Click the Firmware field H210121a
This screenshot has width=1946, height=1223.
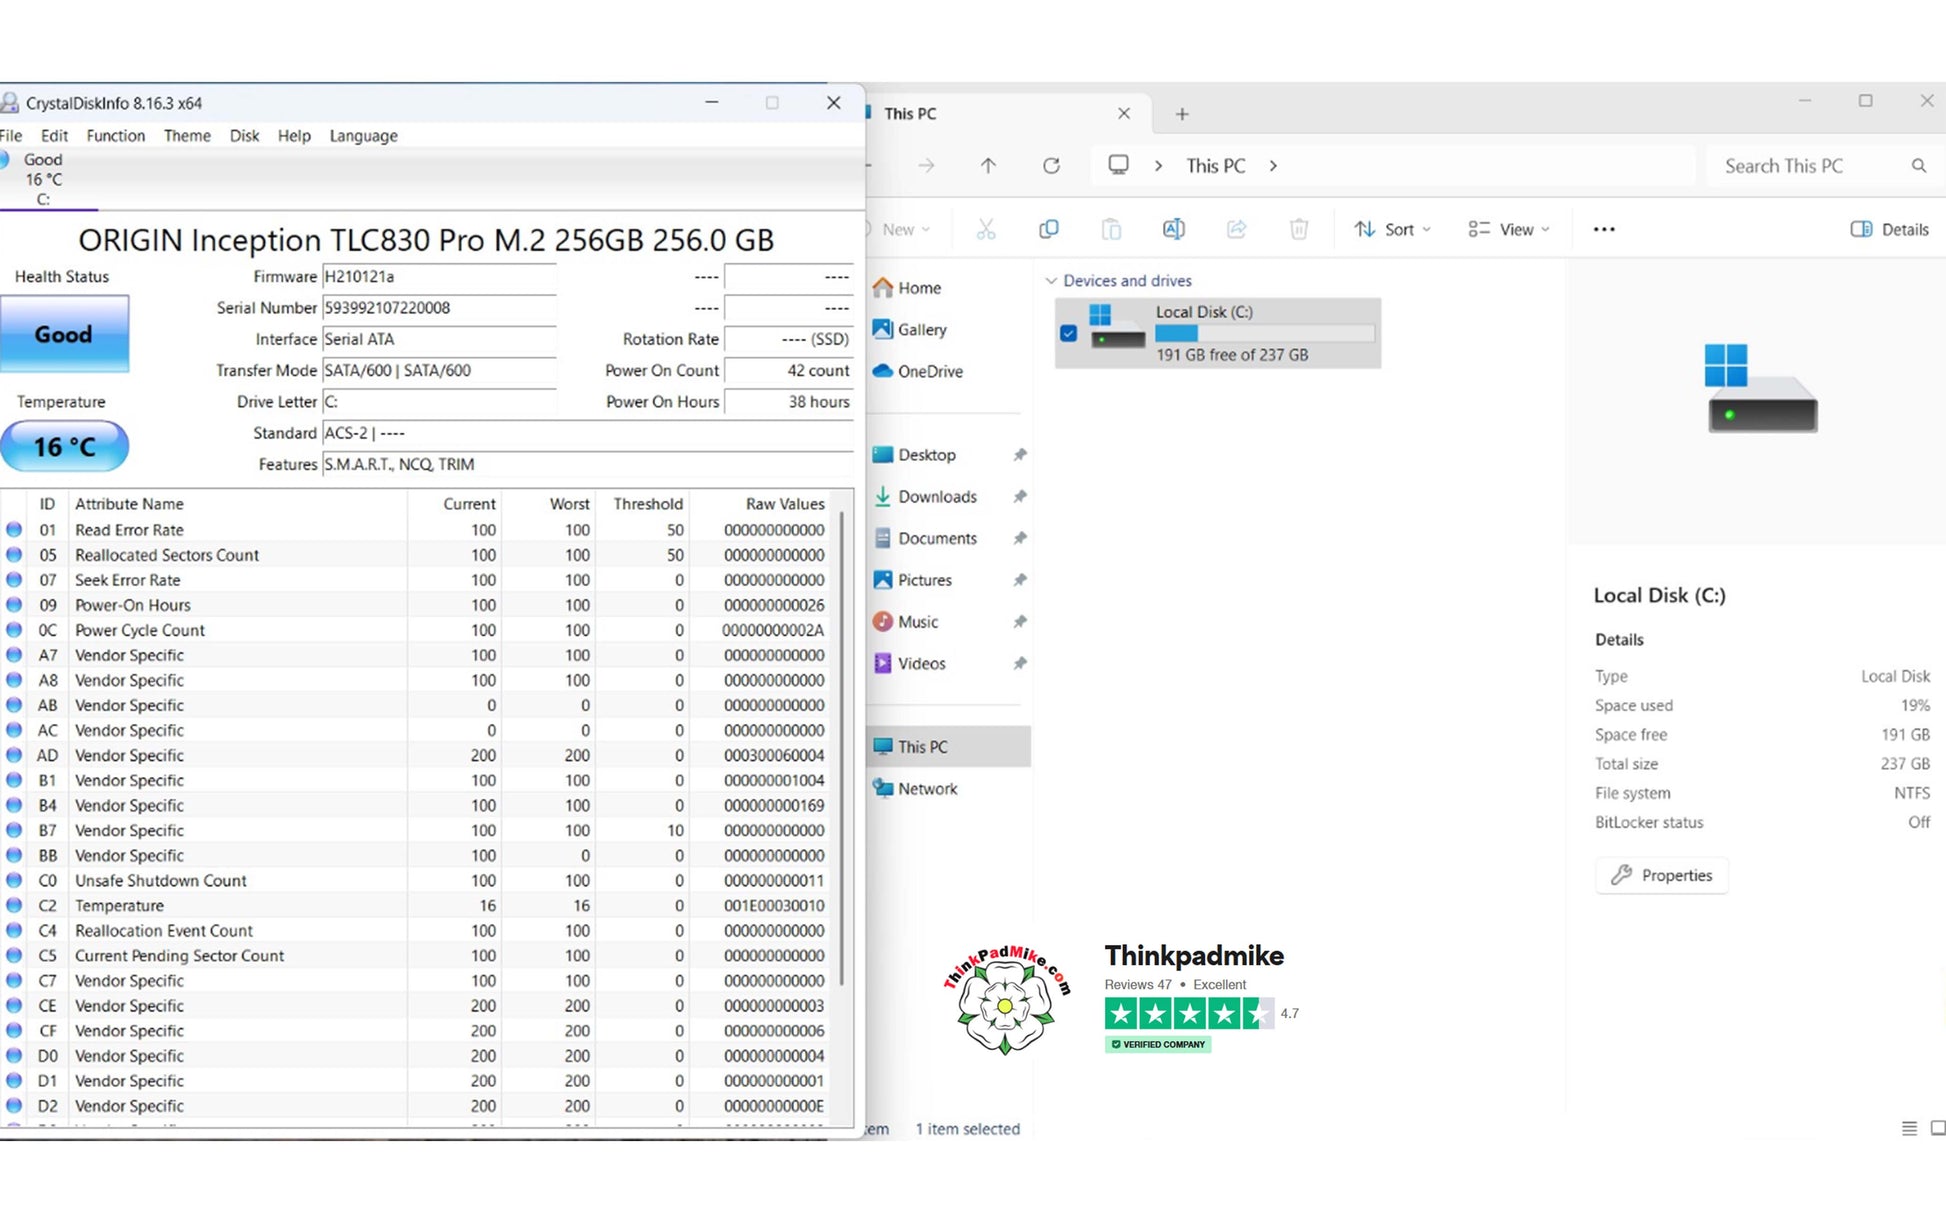pyautogui.click(x=439, y=277)
